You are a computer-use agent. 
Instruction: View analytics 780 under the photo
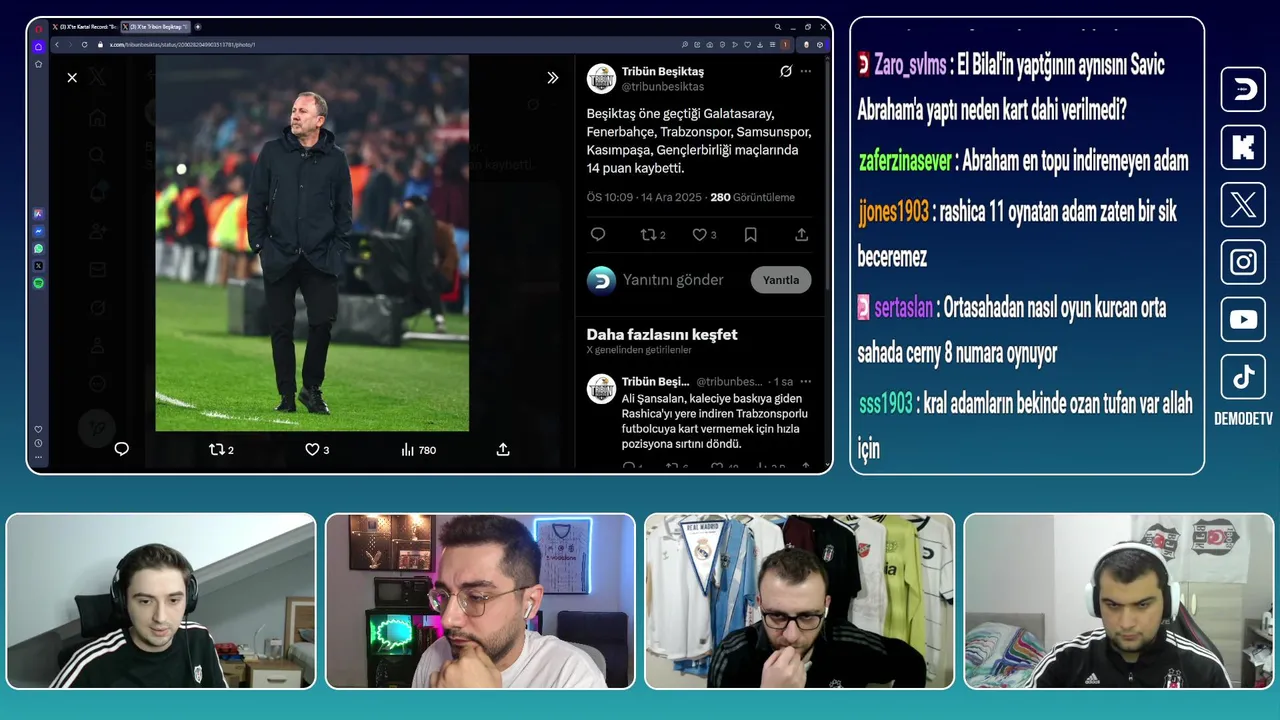click(x=418, y=450)
